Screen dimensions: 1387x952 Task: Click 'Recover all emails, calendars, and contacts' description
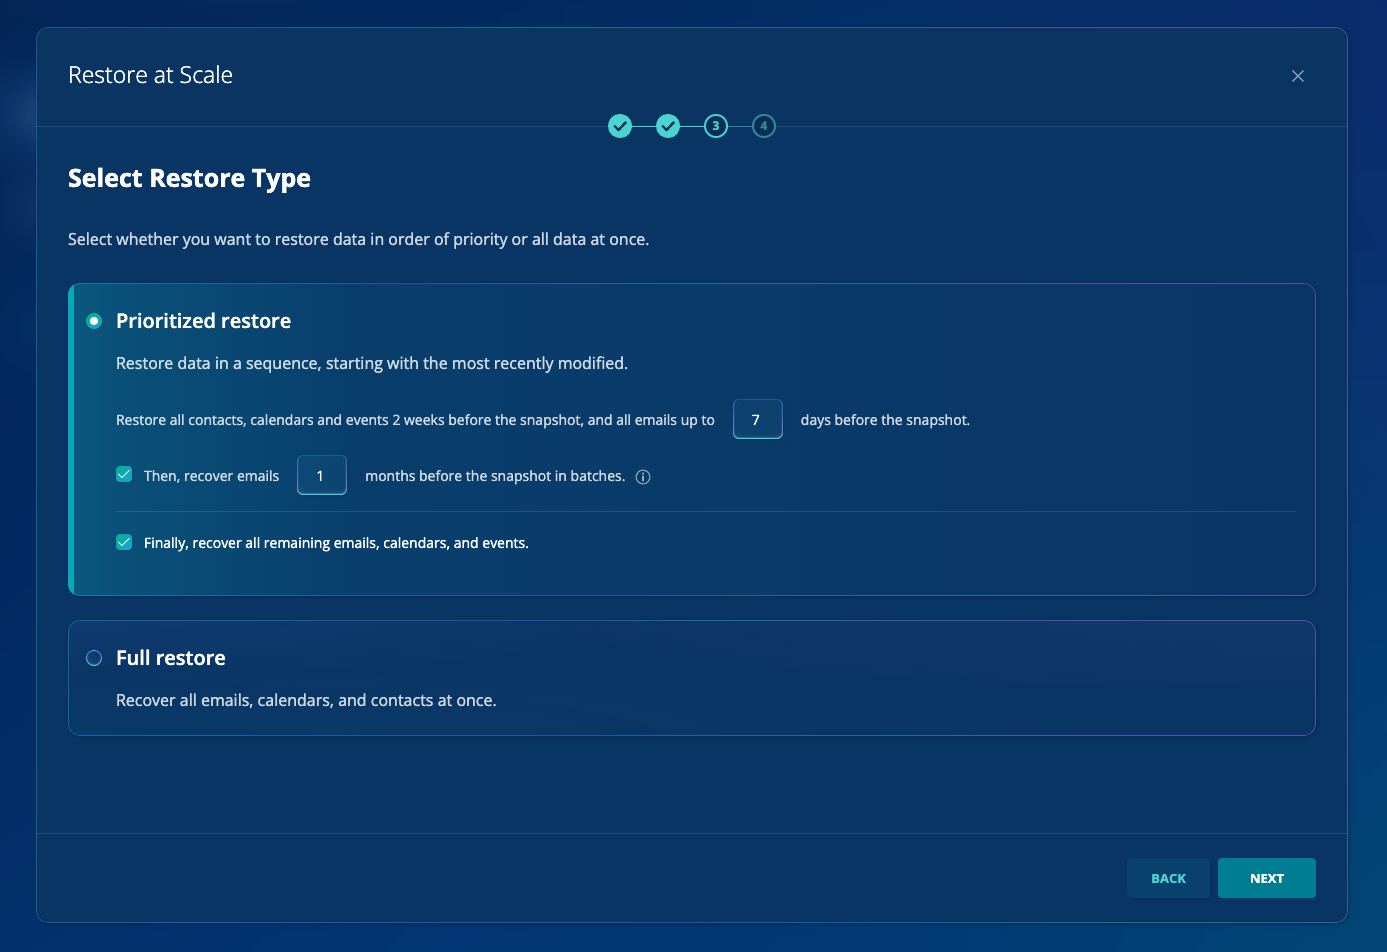(306, 700)
